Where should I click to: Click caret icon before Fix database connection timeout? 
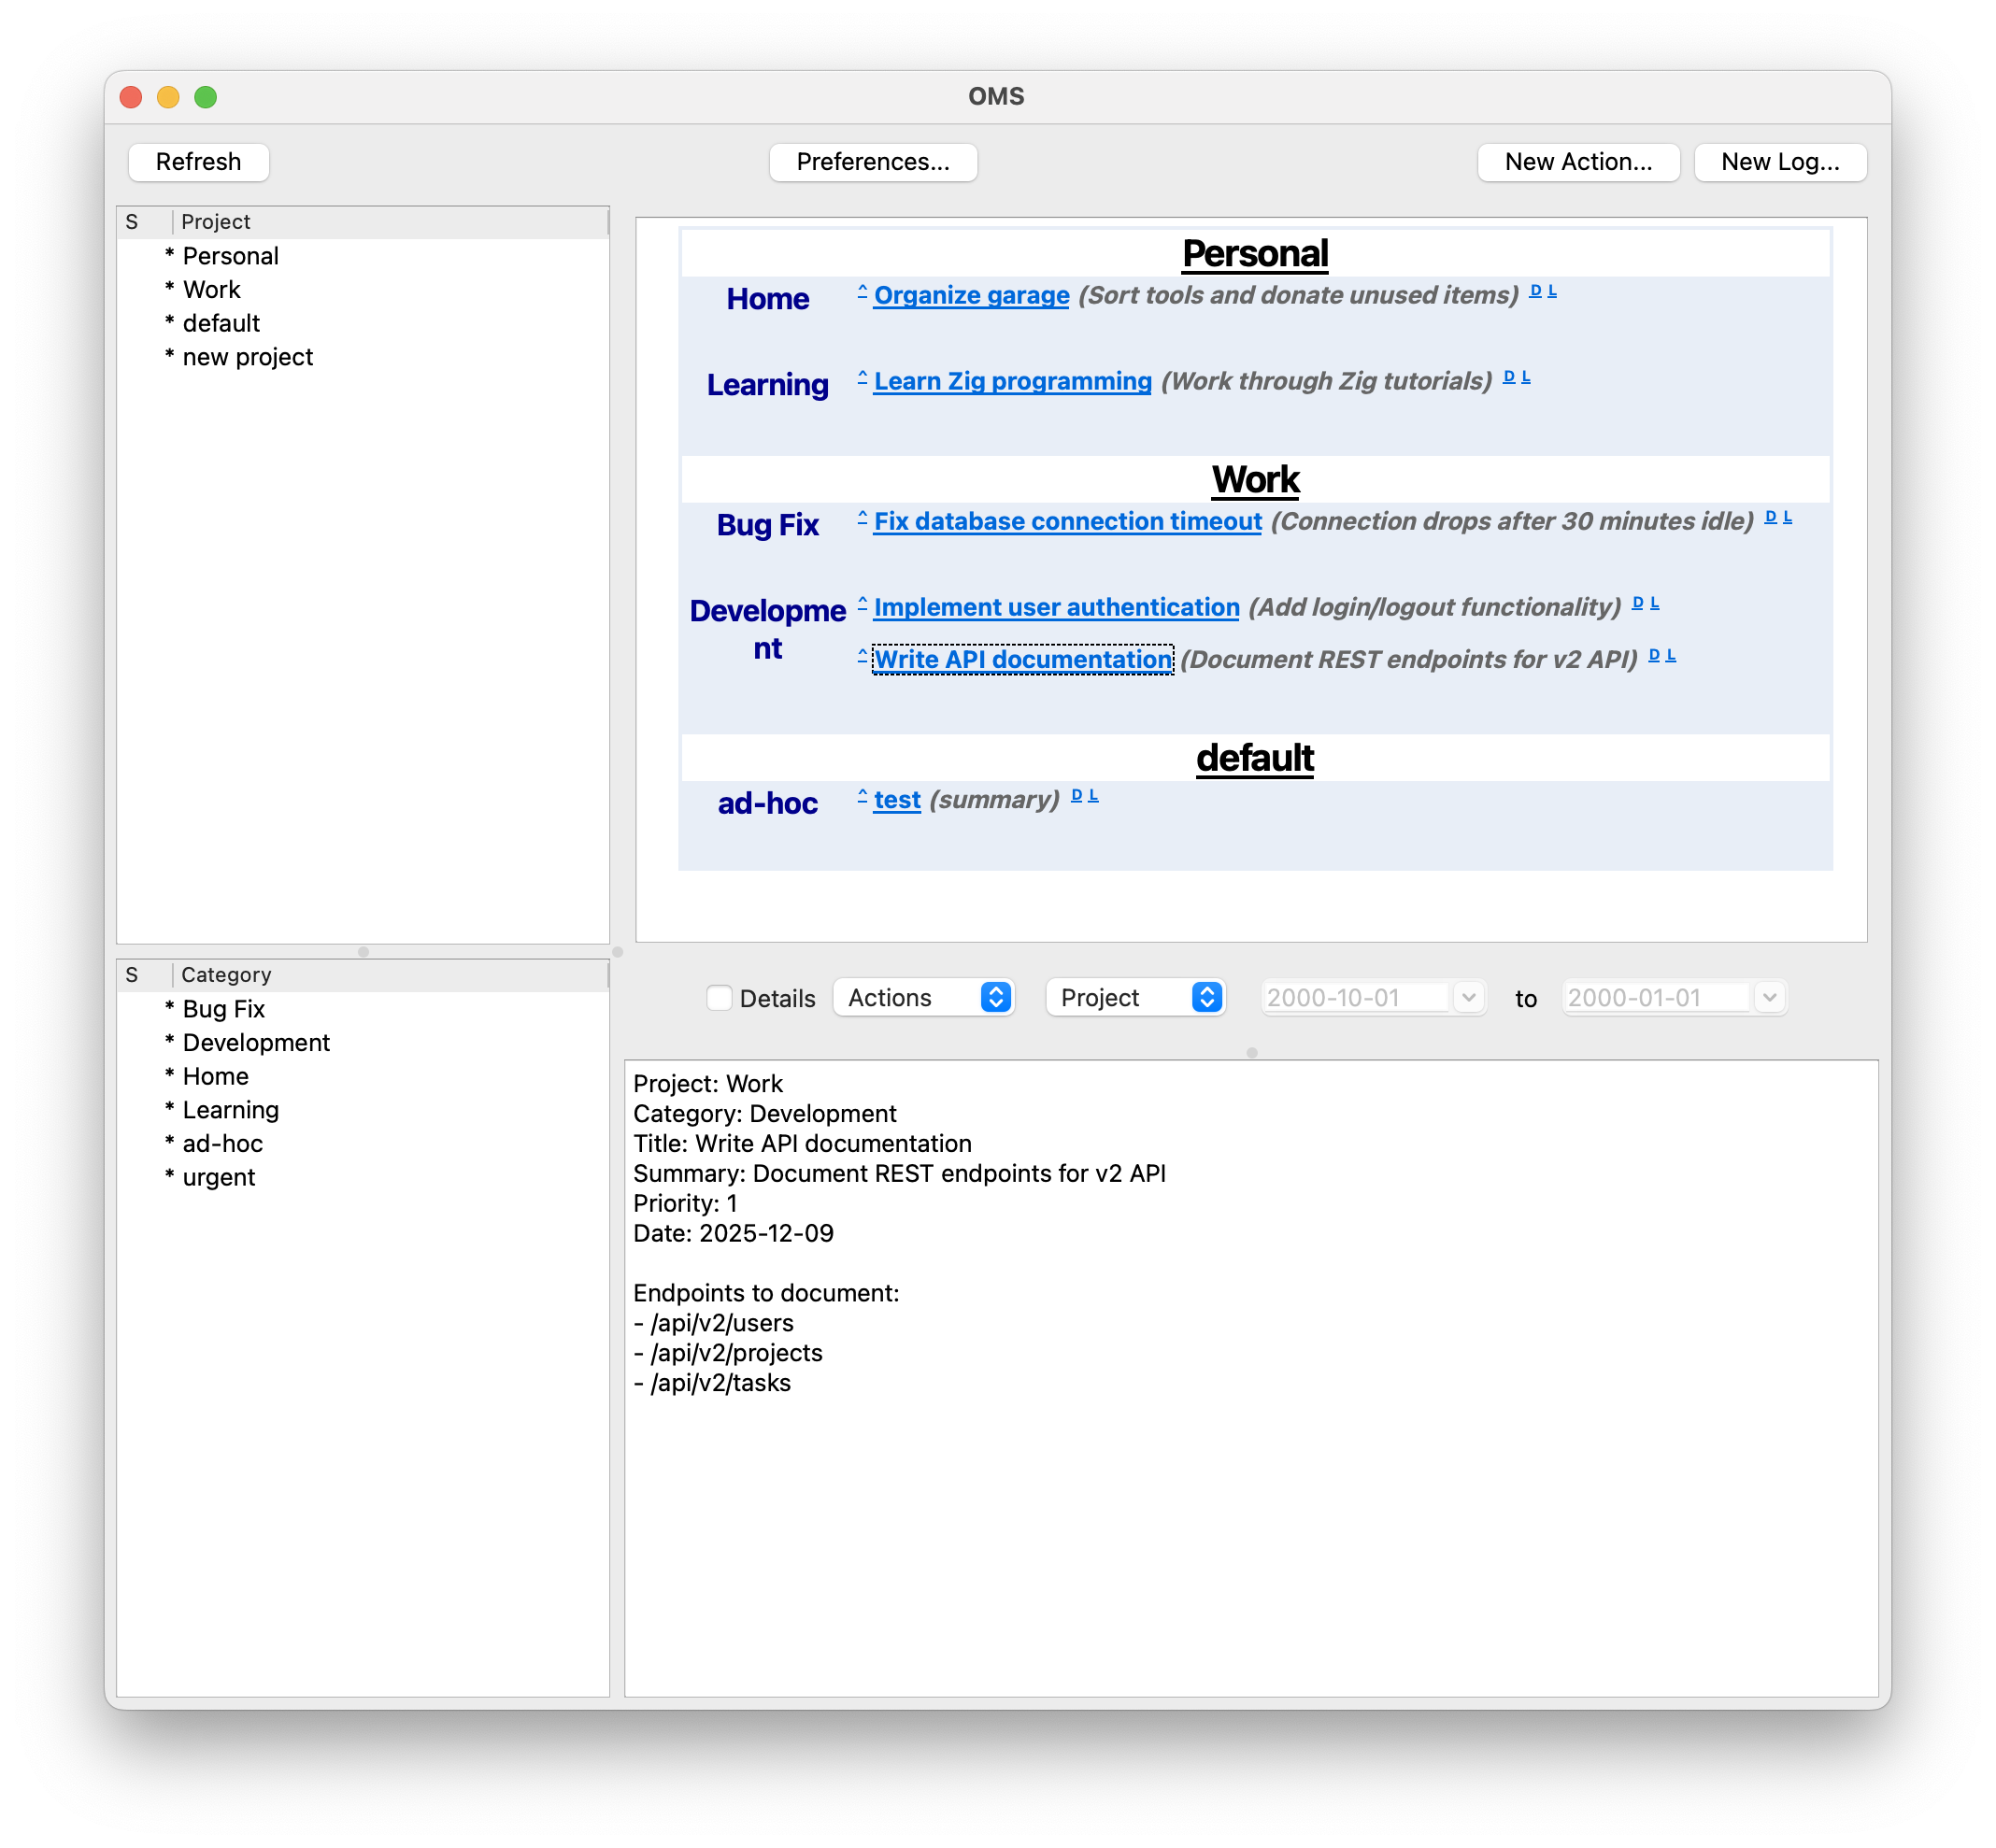click(862, 517)
